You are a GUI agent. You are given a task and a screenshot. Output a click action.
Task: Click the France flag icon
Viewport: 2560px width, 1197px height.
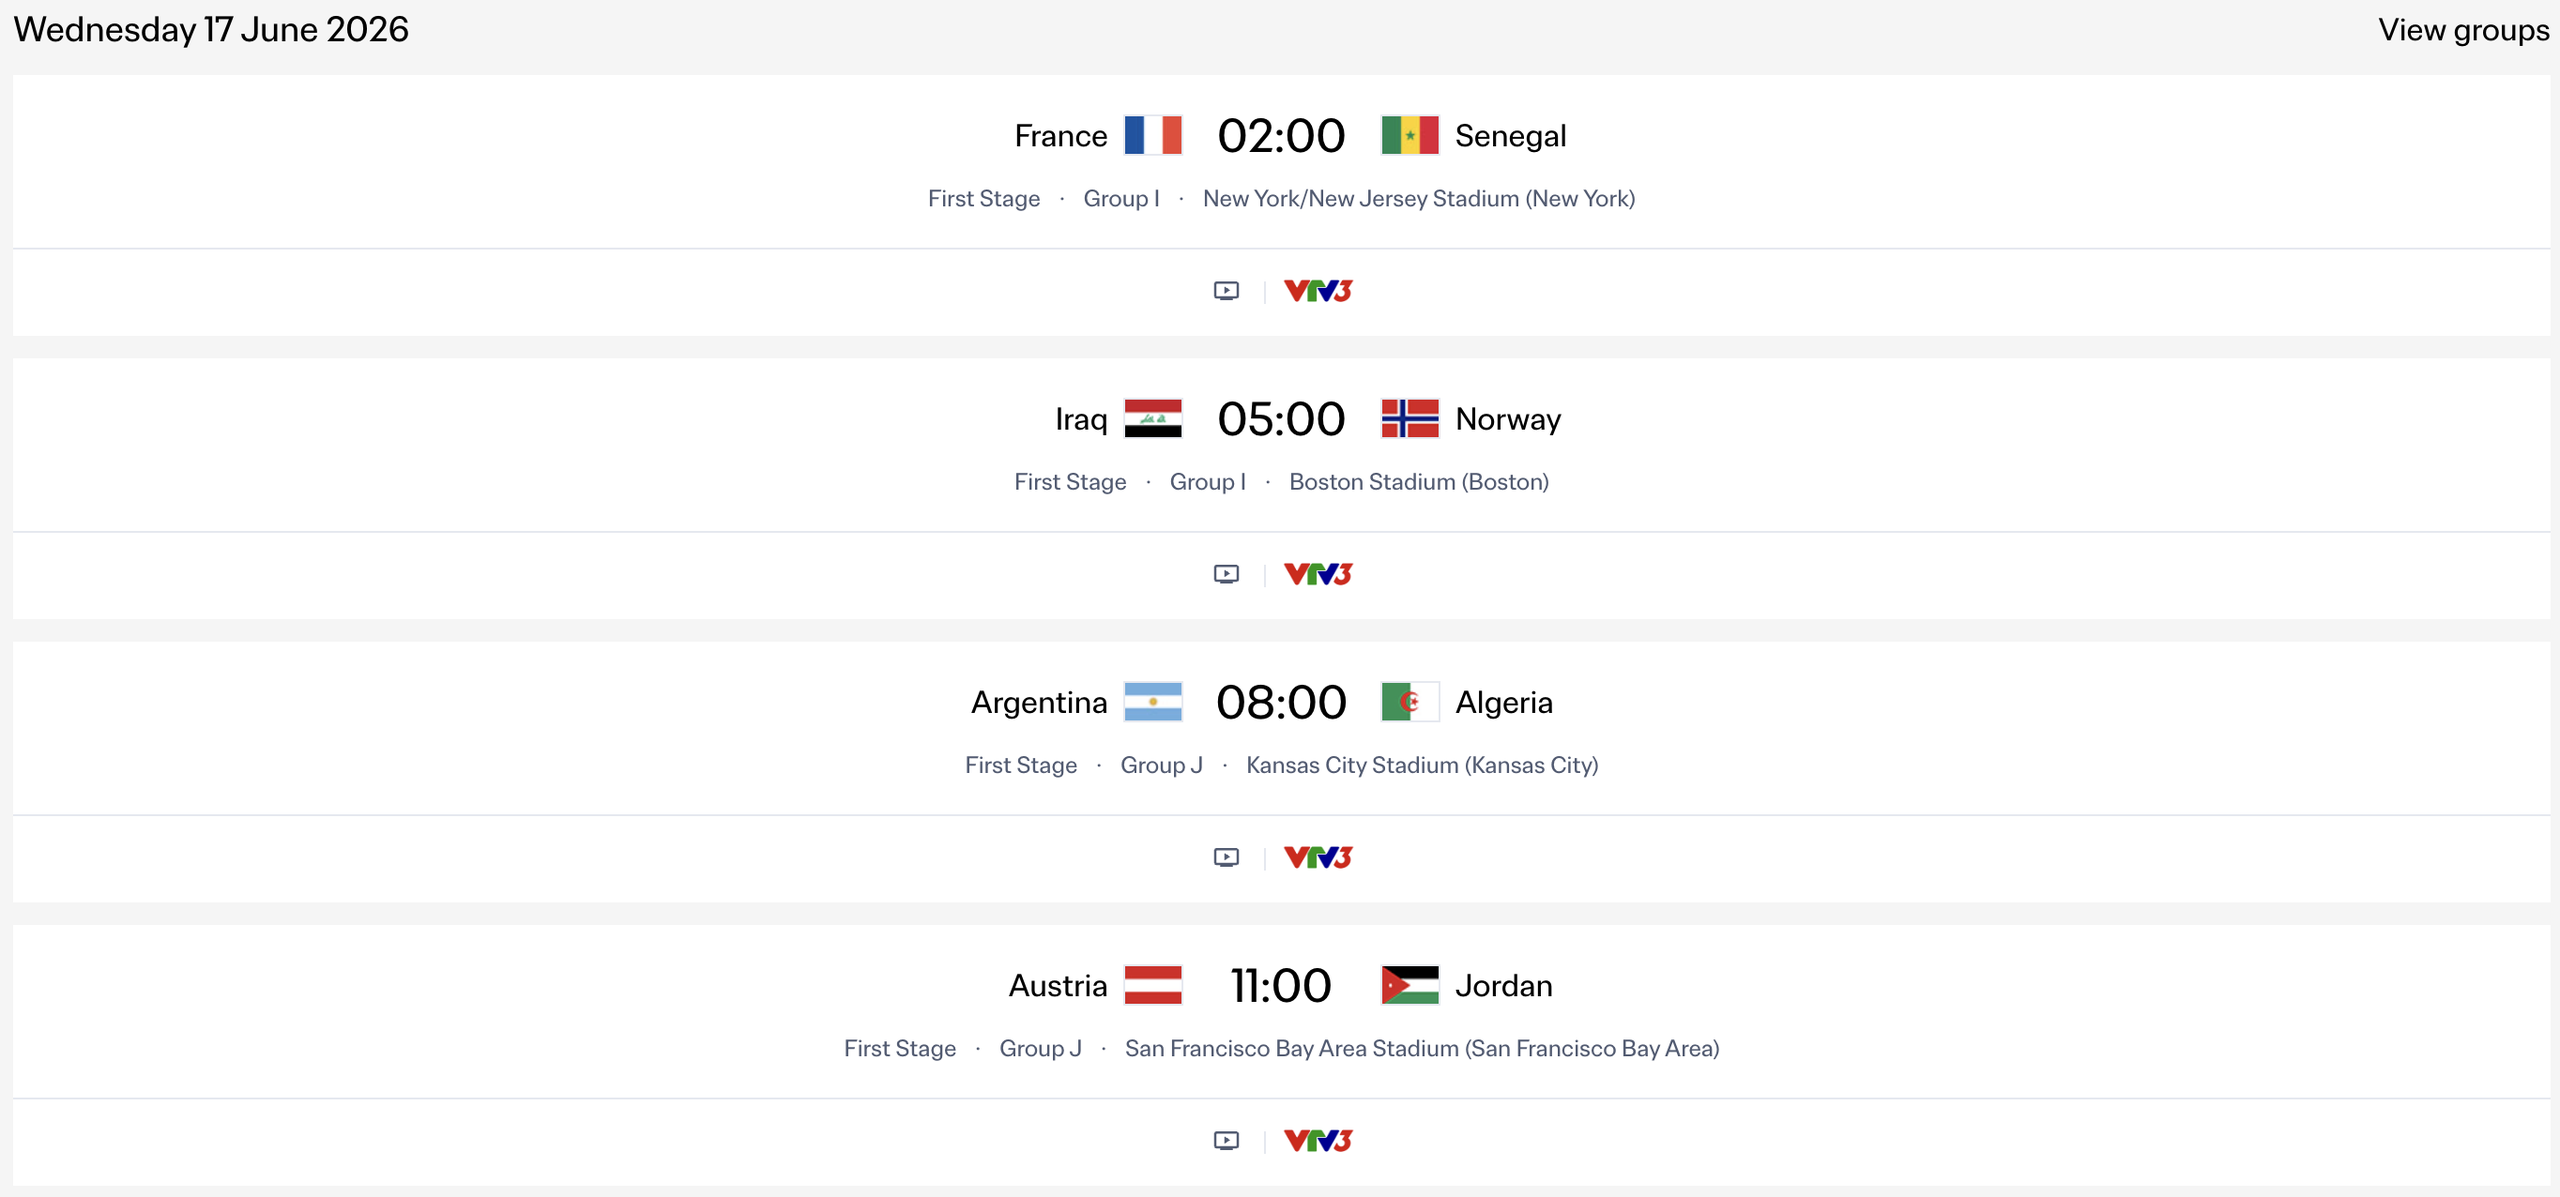1155,134
